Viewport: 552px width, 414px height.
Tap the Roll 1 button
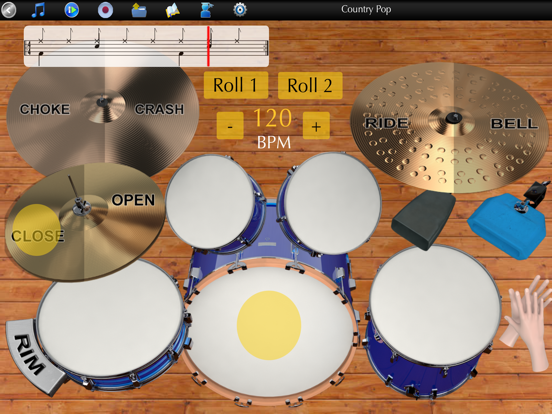tap(236, 85)
